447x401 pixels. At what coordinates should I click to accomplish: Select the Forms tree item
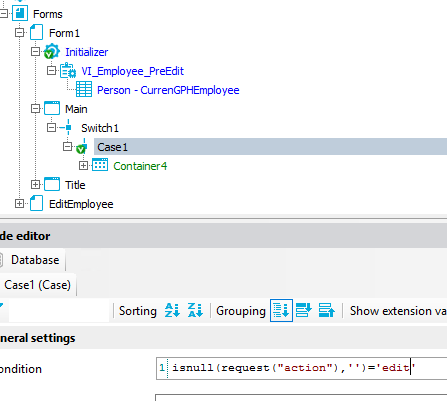click(48, 14)
